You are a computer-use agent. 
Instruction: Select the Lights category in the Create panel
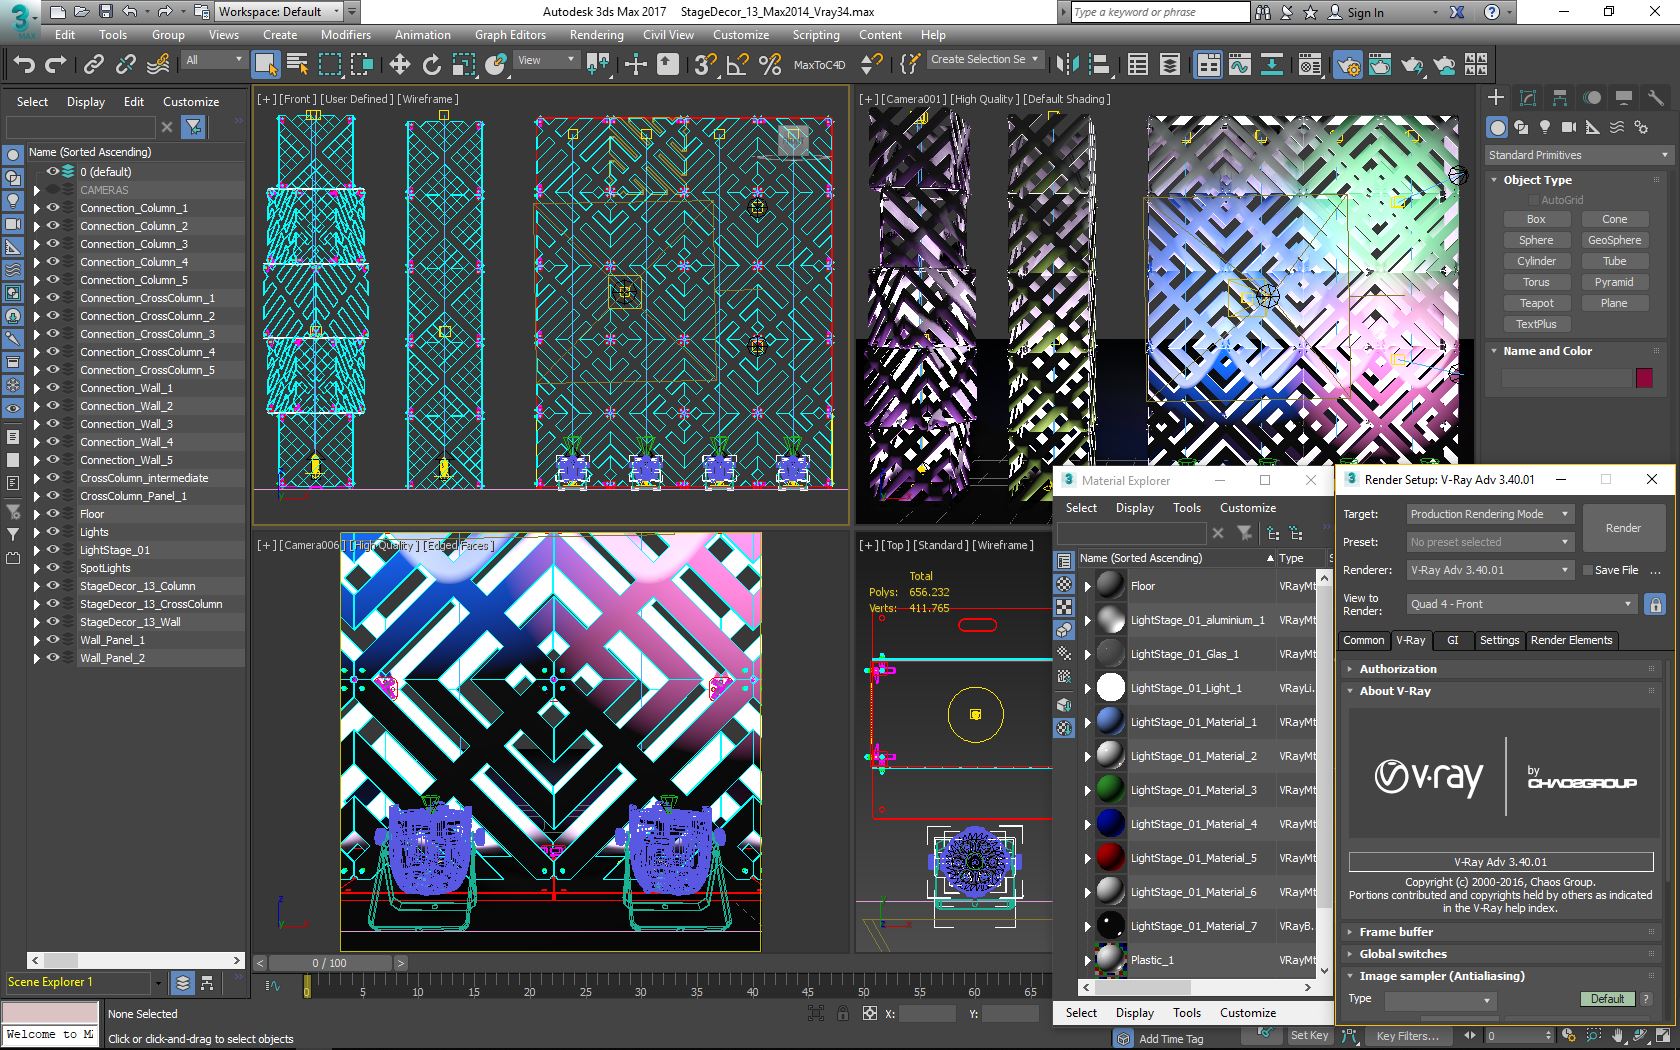(x=1545, y=127)
